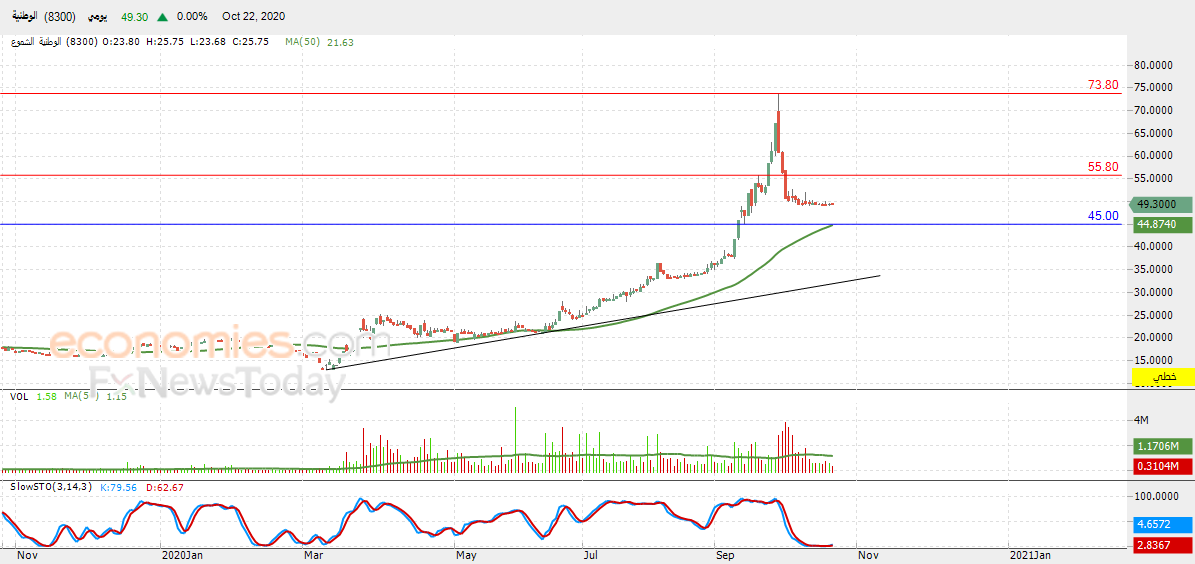Click the volume value 1.58
The width and height of the screenshot is (1195, 564).
(x=46, y=396)
